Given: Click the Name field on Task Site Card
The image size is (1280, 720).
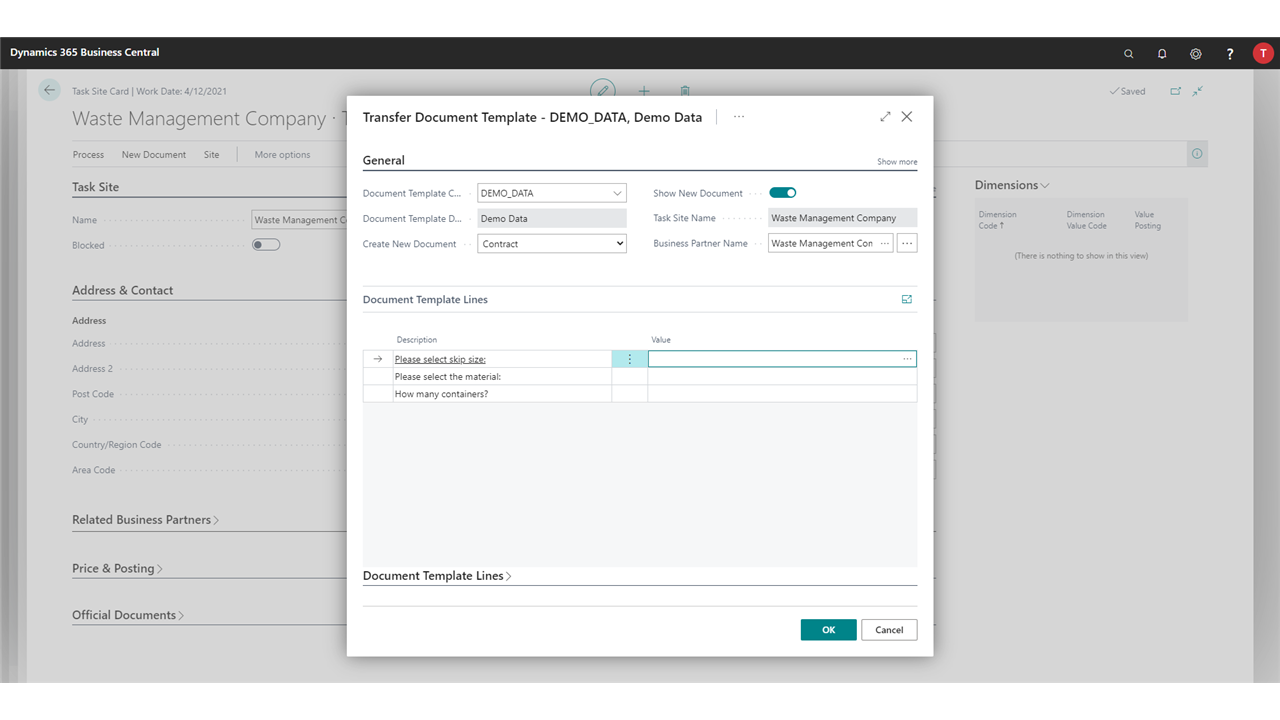Looking at the screenshot, I should pos(299,220).
